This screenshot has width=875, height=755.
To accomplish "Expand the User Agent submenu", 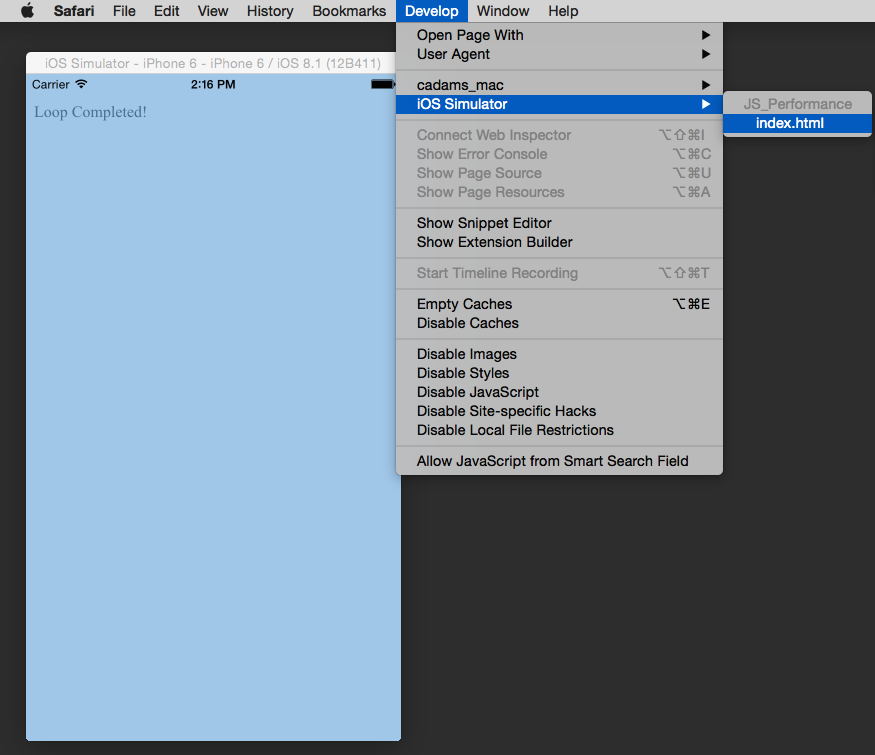I will click(559, 54).
